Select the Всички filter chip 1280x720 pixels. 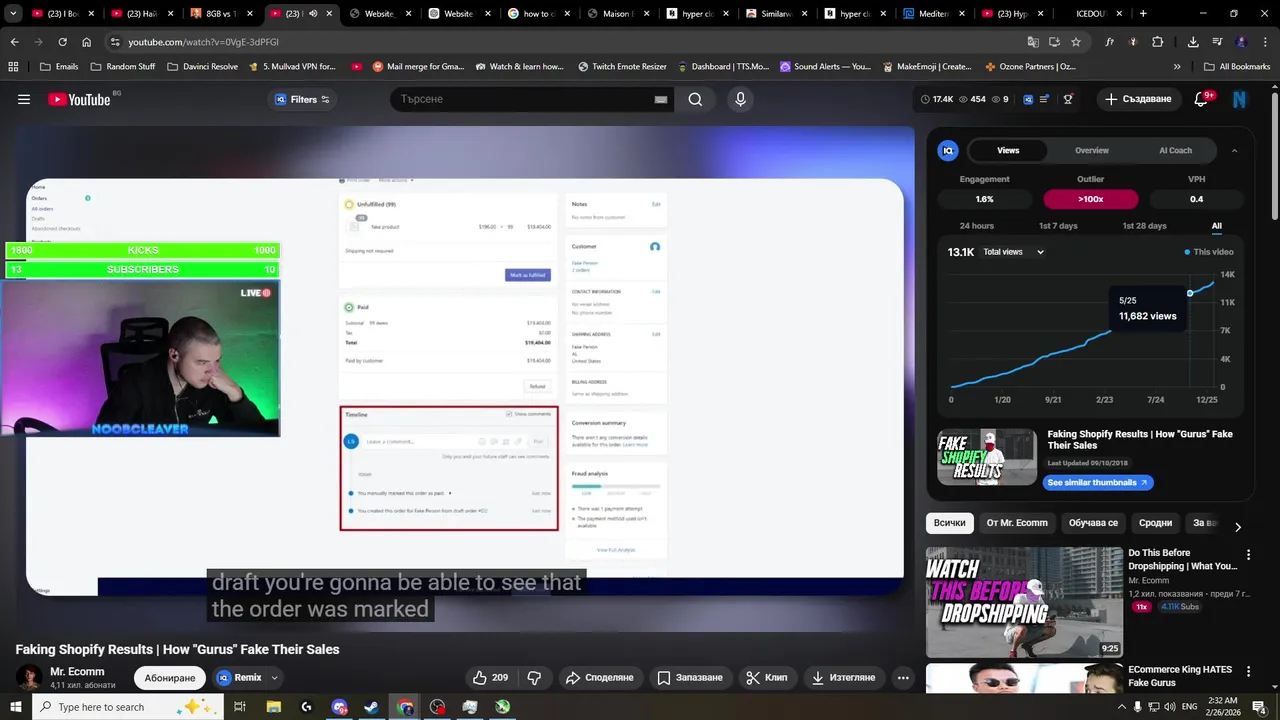click(x=949, y=523)
